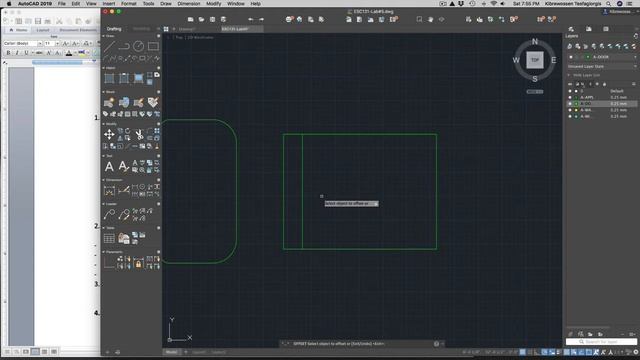Collapse the Draw panel section
The width and height of the screenshot is (640, 360).
click(x=103, y=36)
